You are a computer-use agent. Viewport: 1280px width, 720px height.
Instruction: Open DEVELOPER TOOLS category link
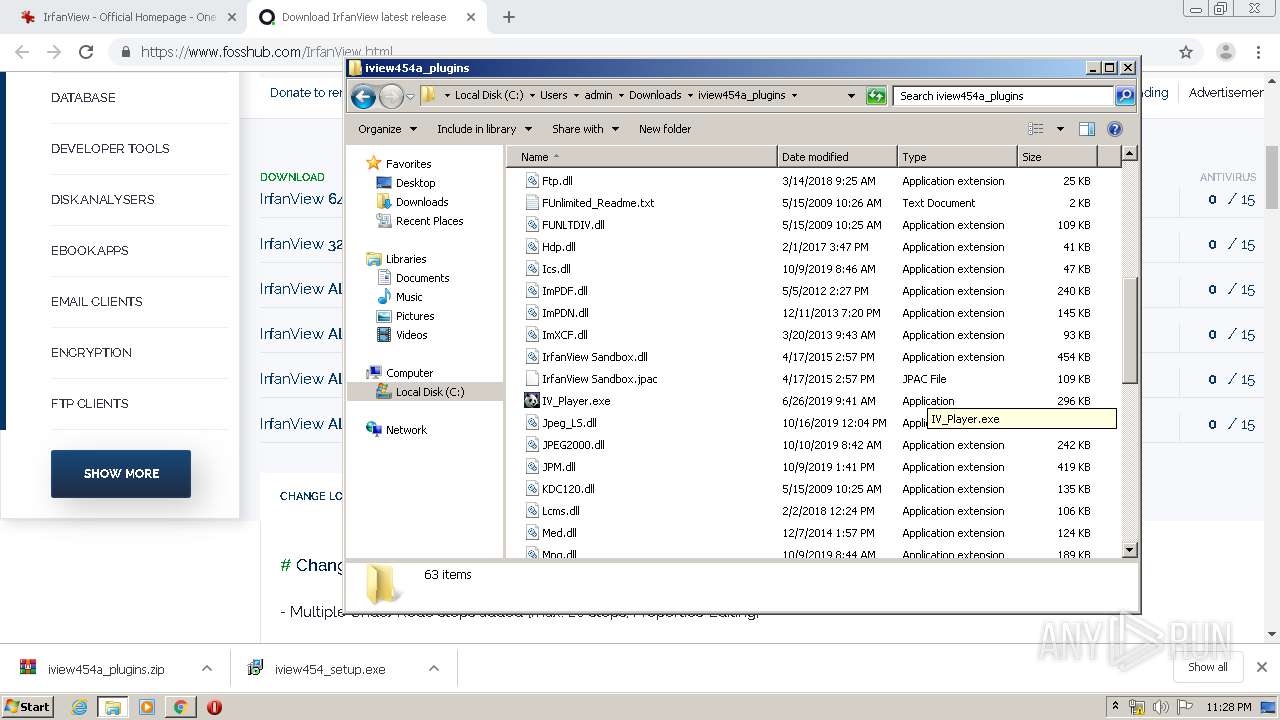point(110,149)
